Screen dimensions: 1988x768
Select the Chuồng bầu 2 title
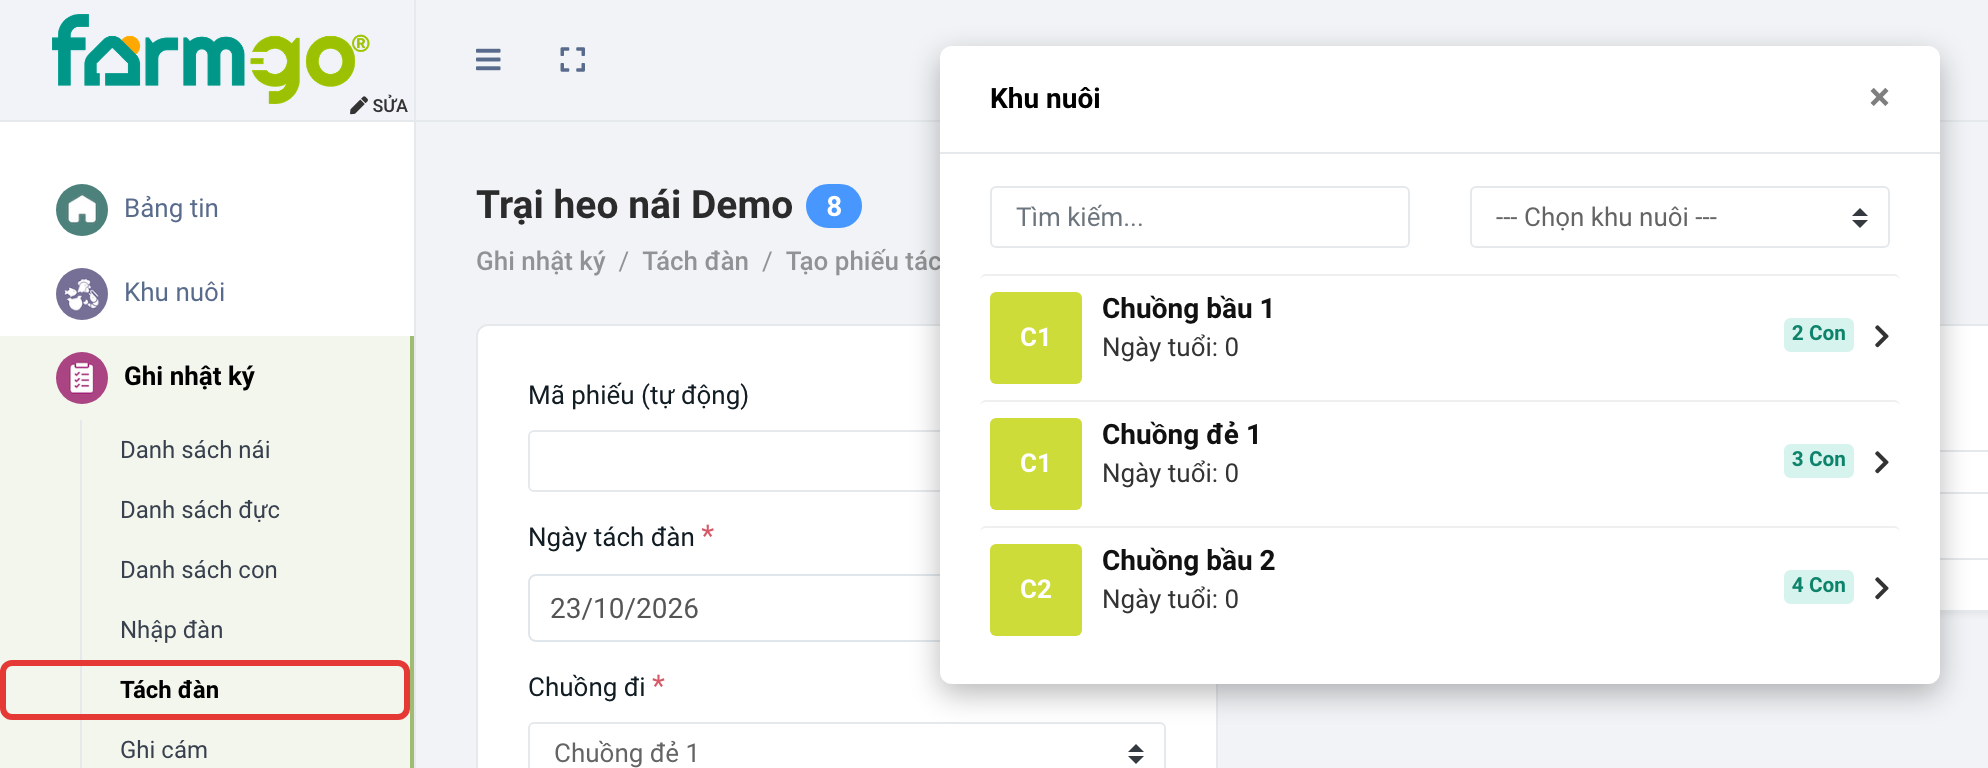1188,560
